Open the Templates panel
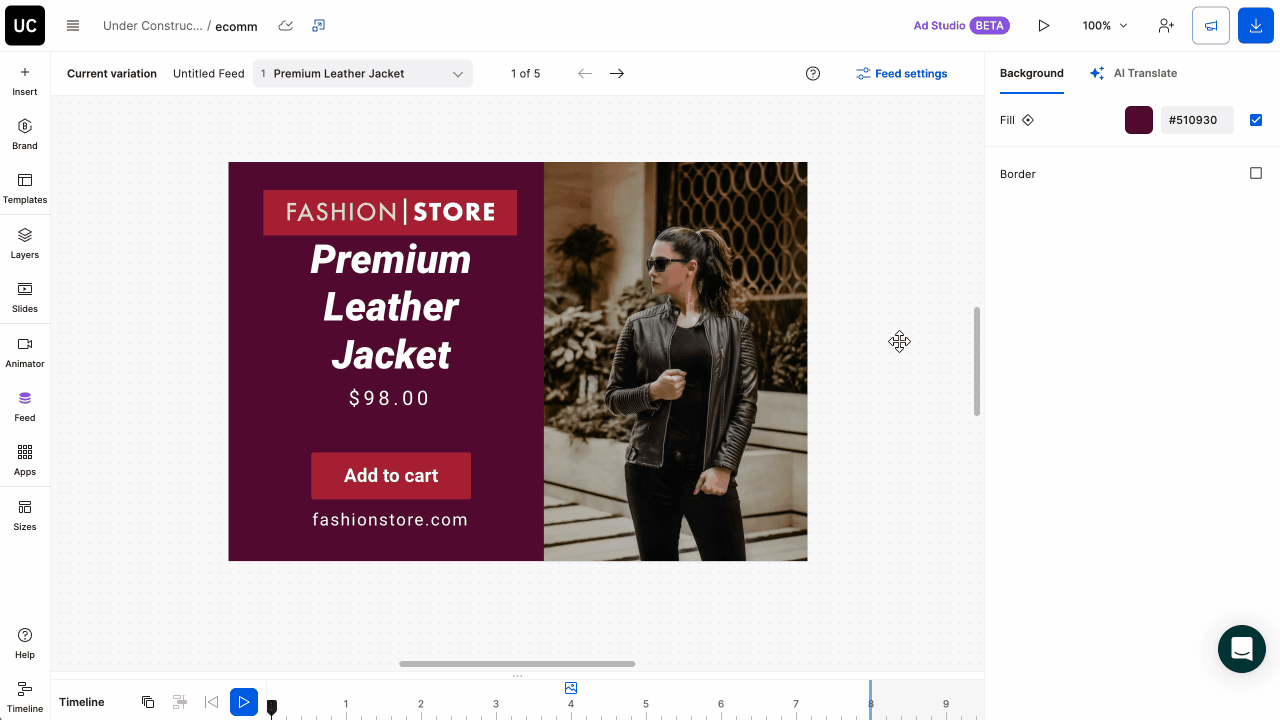1280x720 pixels. click(x=25, y=188)
